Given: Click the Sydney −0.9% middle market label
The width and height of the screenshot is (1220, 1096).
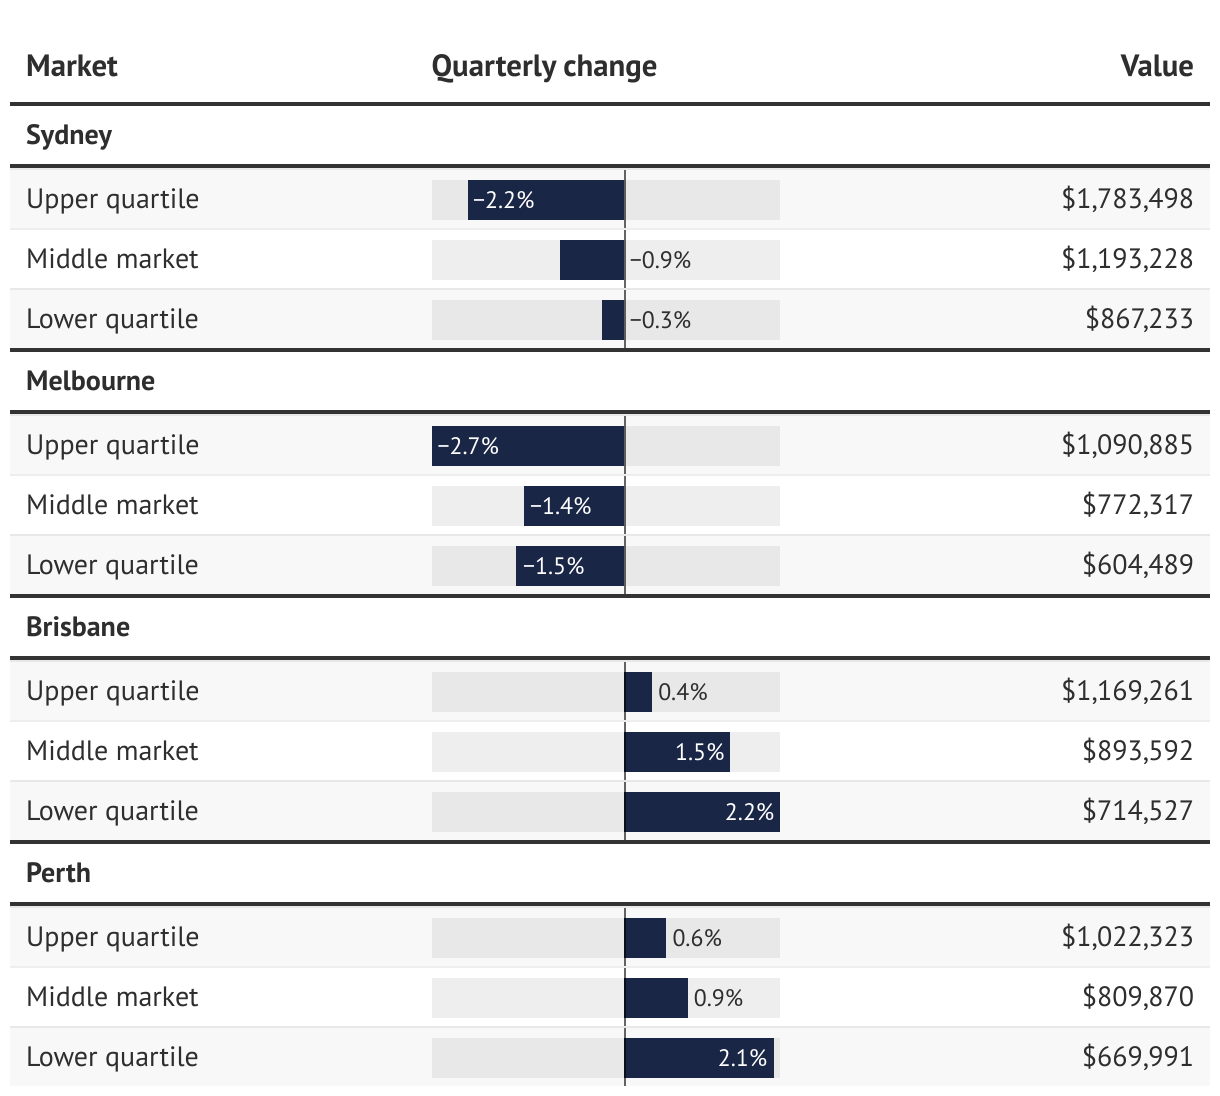Looking at the screenshot, I should click(660, 260).
